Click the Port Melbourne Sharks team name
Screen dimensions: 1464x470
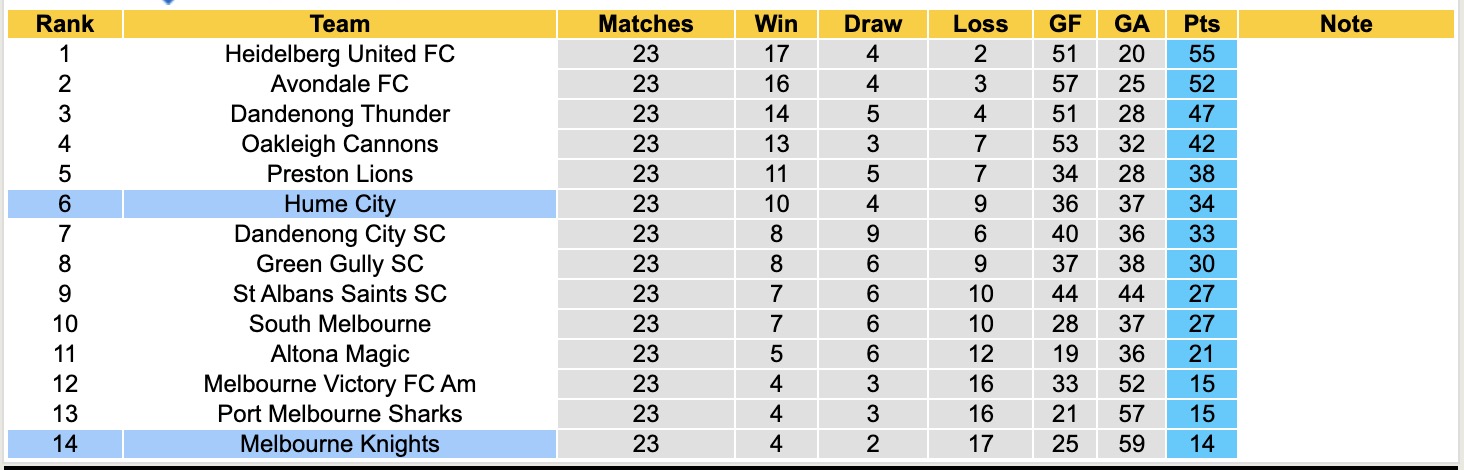click(x=340, y=414)
